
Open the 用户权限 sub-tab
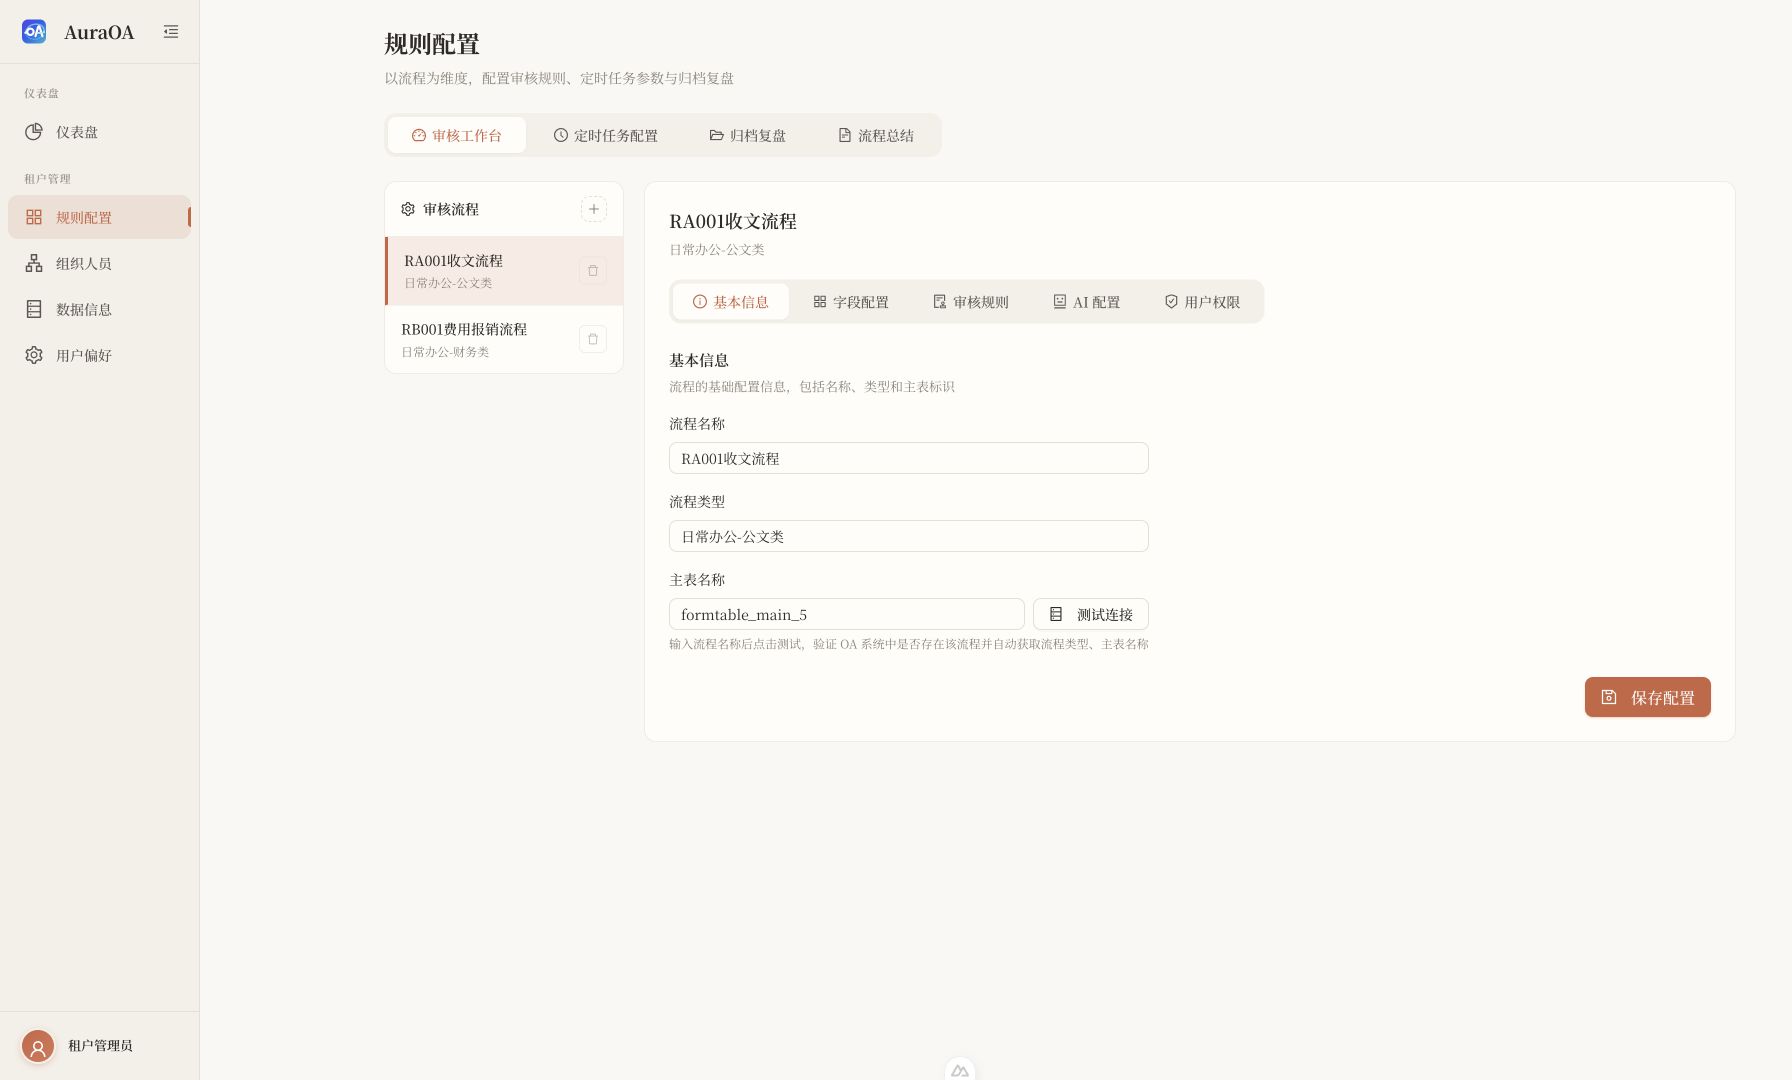click(1203, 302)
